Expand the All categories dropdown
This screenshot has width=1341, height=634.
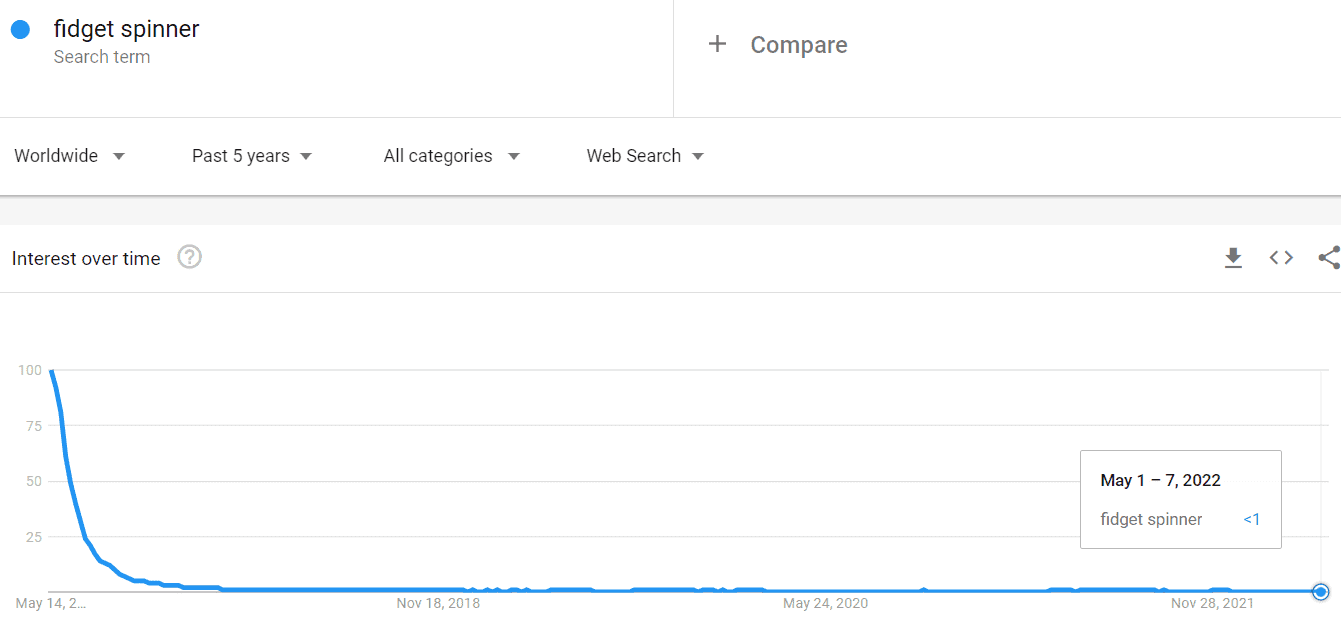click(x=451, y=156)
